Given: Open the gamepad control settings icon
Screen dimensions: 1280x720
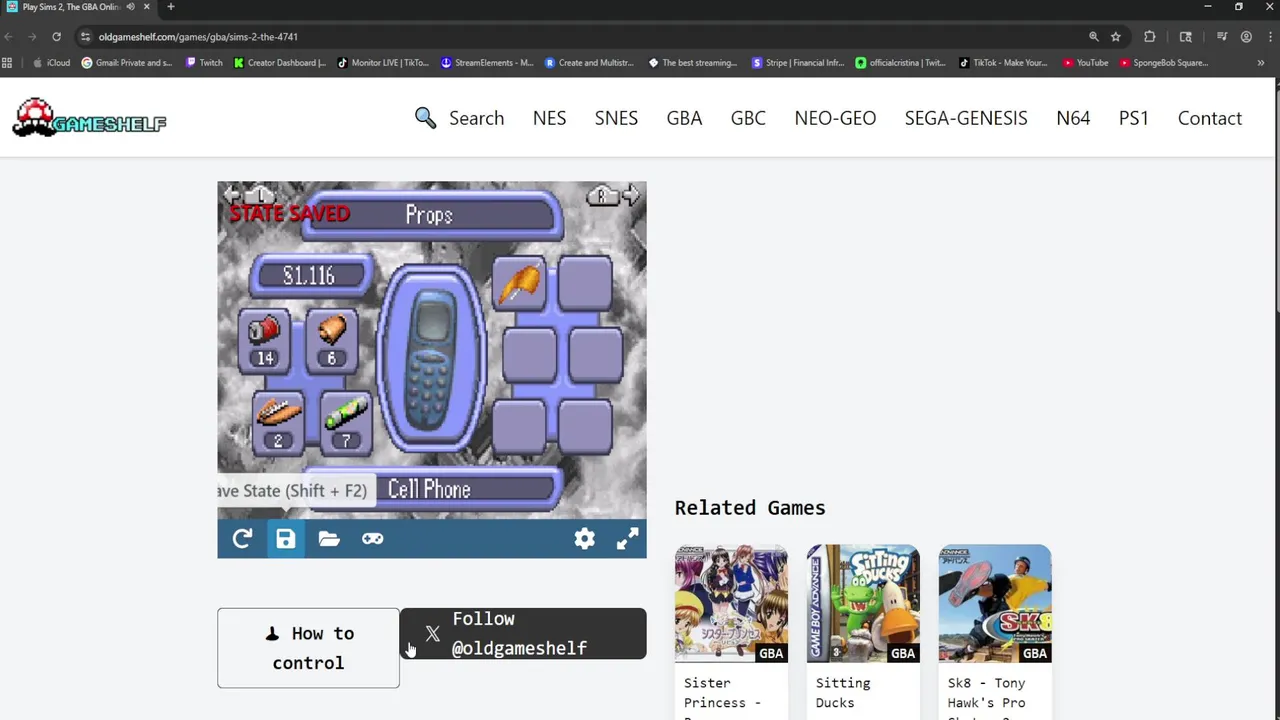Looking at the screenshot, I should point(372,539).
